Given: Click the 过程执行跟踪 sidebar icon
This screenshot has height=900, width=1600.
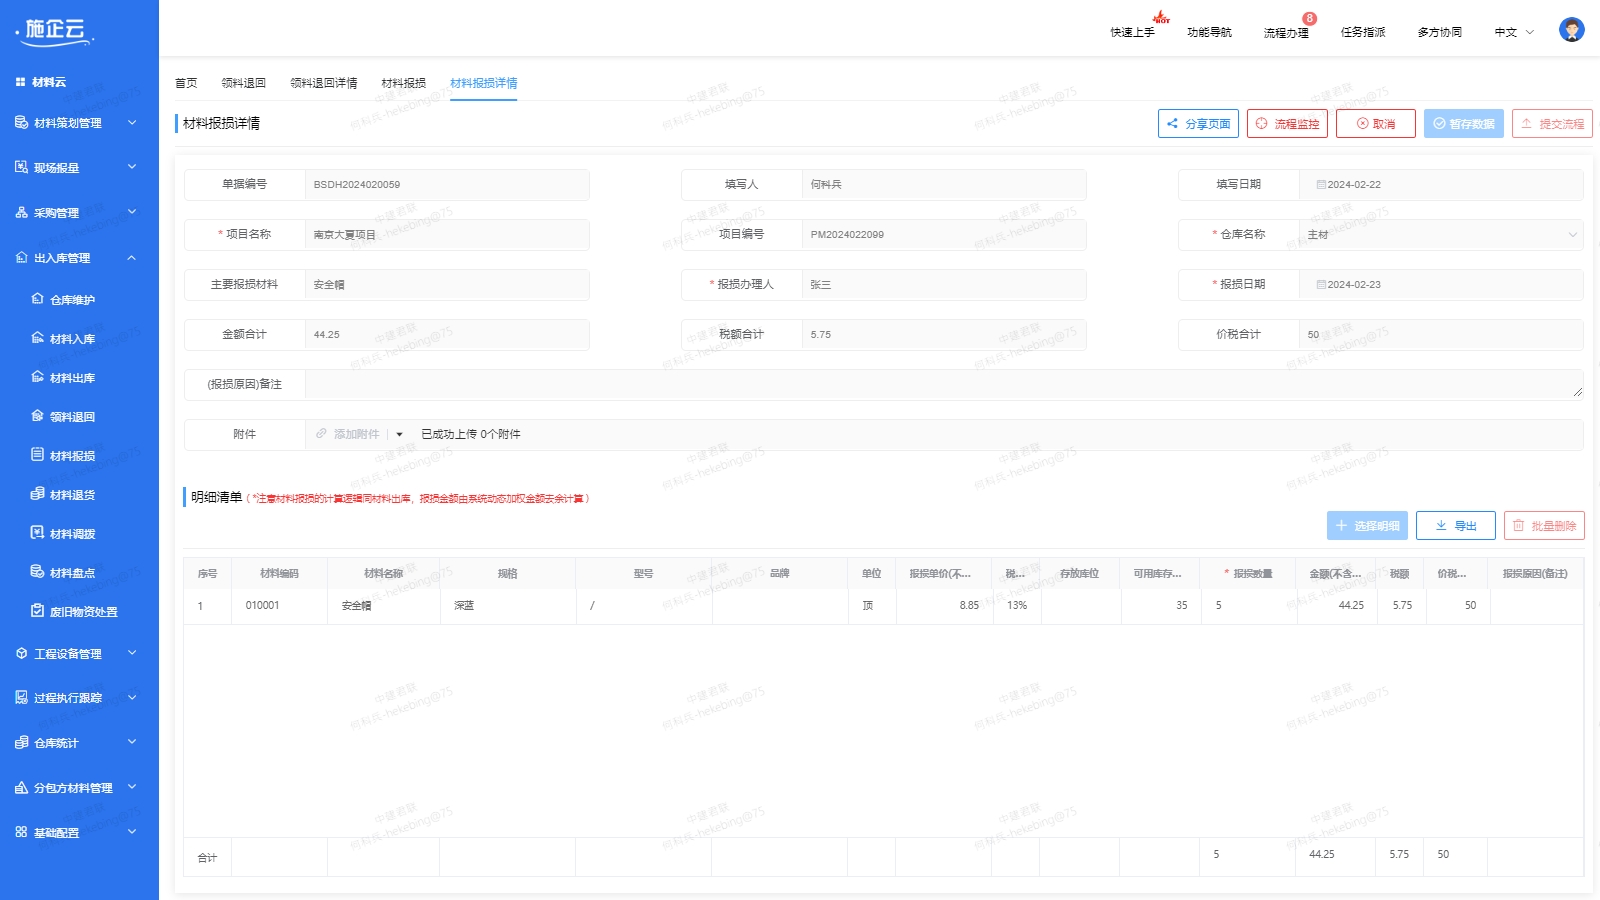Looking at the screenshot, I should (x=21, y=697).
